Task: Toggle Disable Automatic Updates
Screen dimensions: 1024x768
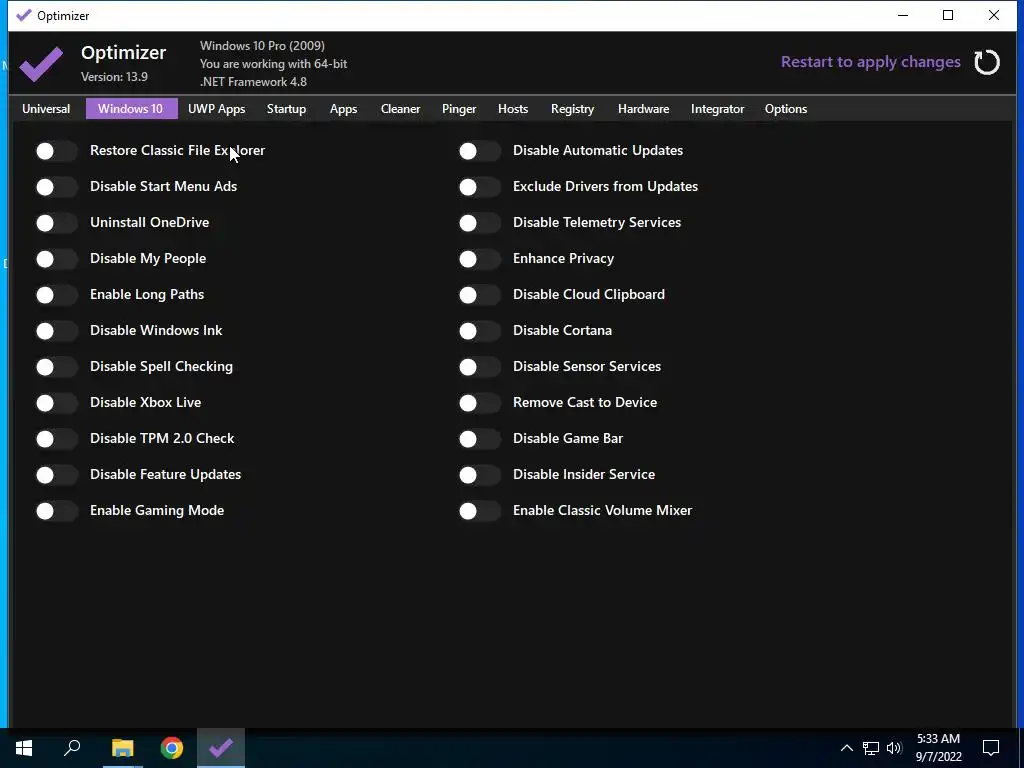Action: pos(479,151)
